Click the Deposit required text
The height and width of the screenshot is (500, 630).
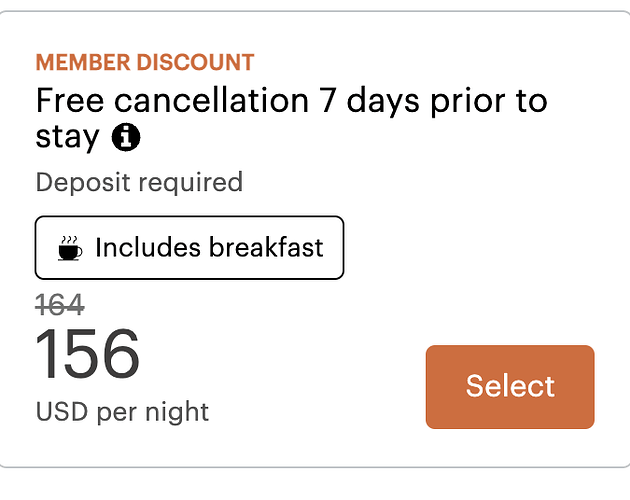[139, 182]
